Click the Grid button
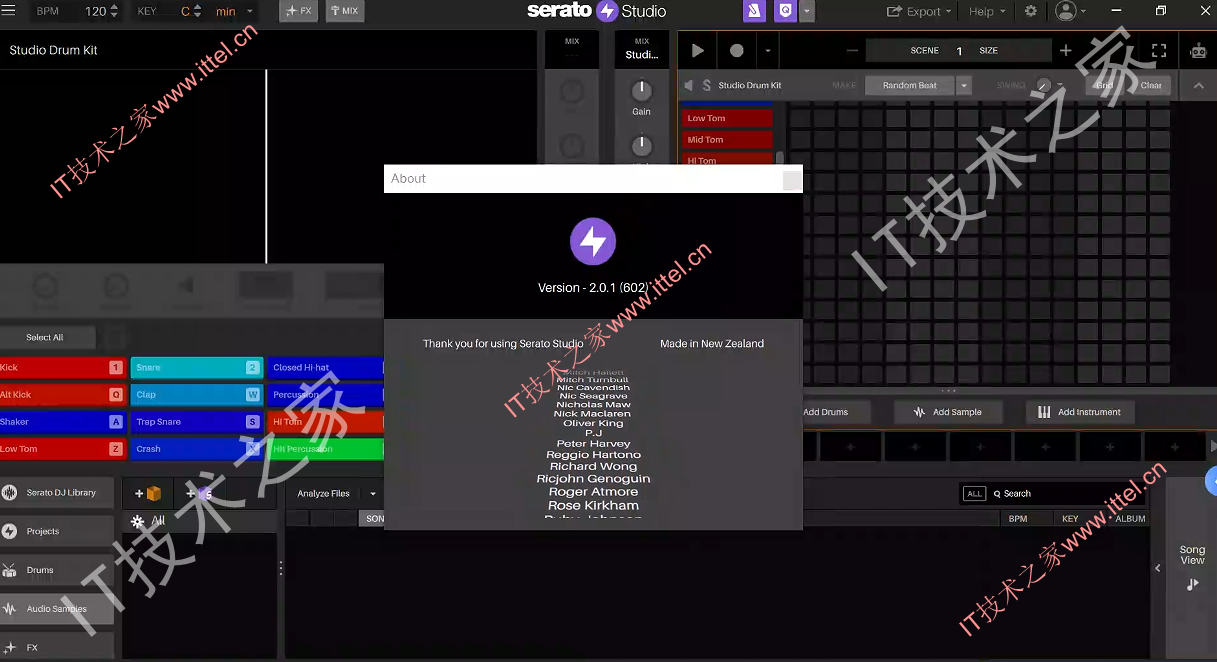This screenshot has width=1217, height=662. pyautogui.click(x=1104, y=85)
